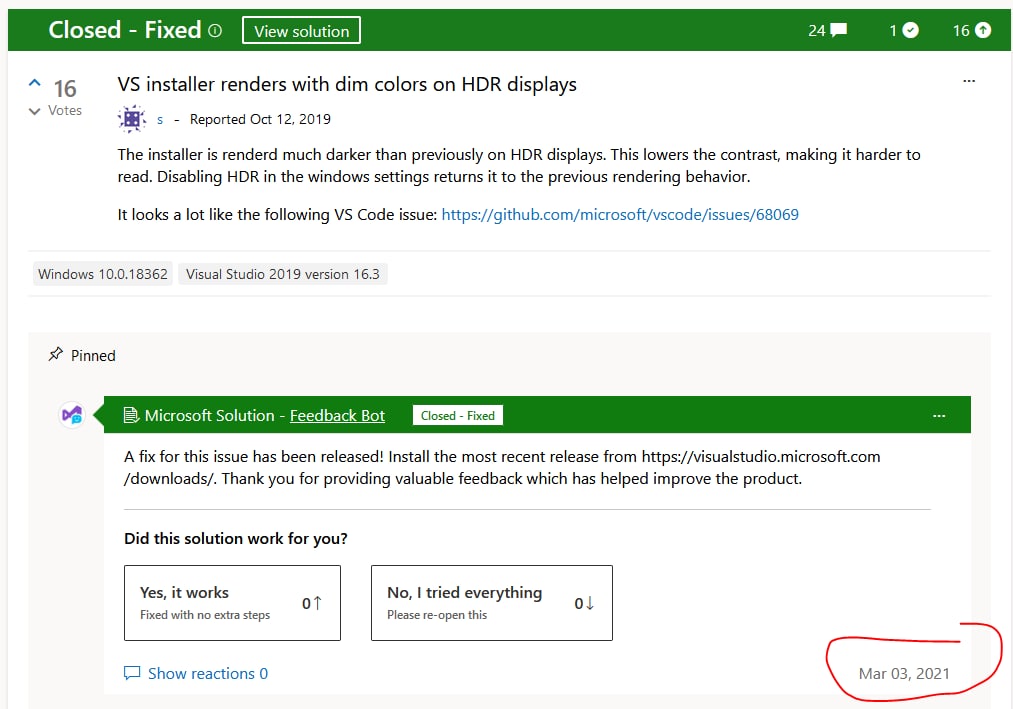
Task: Click 'Did this solution work for you?' heading
Action: pyautogui.click(x=236, y=538)
